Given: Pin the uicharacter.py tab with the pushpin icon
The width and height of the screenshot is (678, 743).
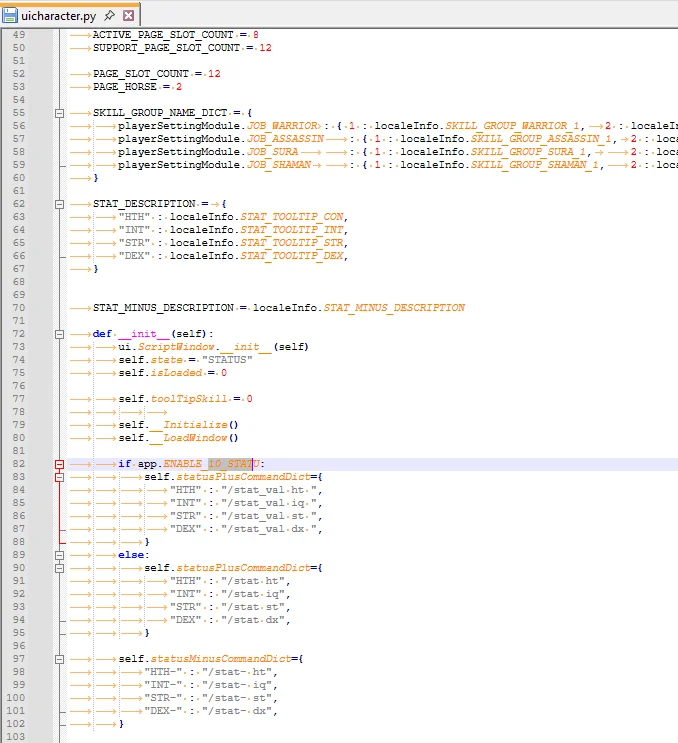Looking at the screenshot, I should pyautogui.click(x=109, y=16).
